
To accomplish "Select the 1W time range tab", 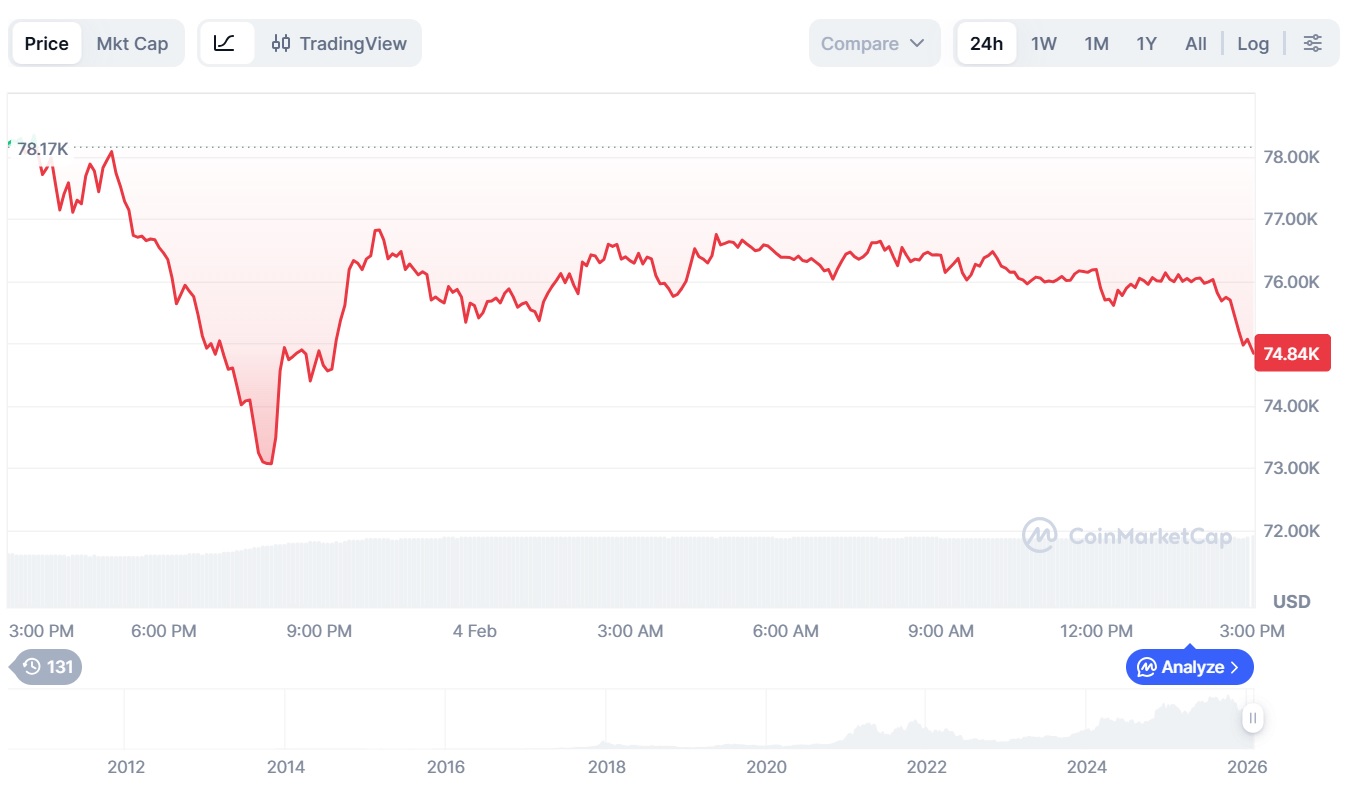I will click(1043, 43).
